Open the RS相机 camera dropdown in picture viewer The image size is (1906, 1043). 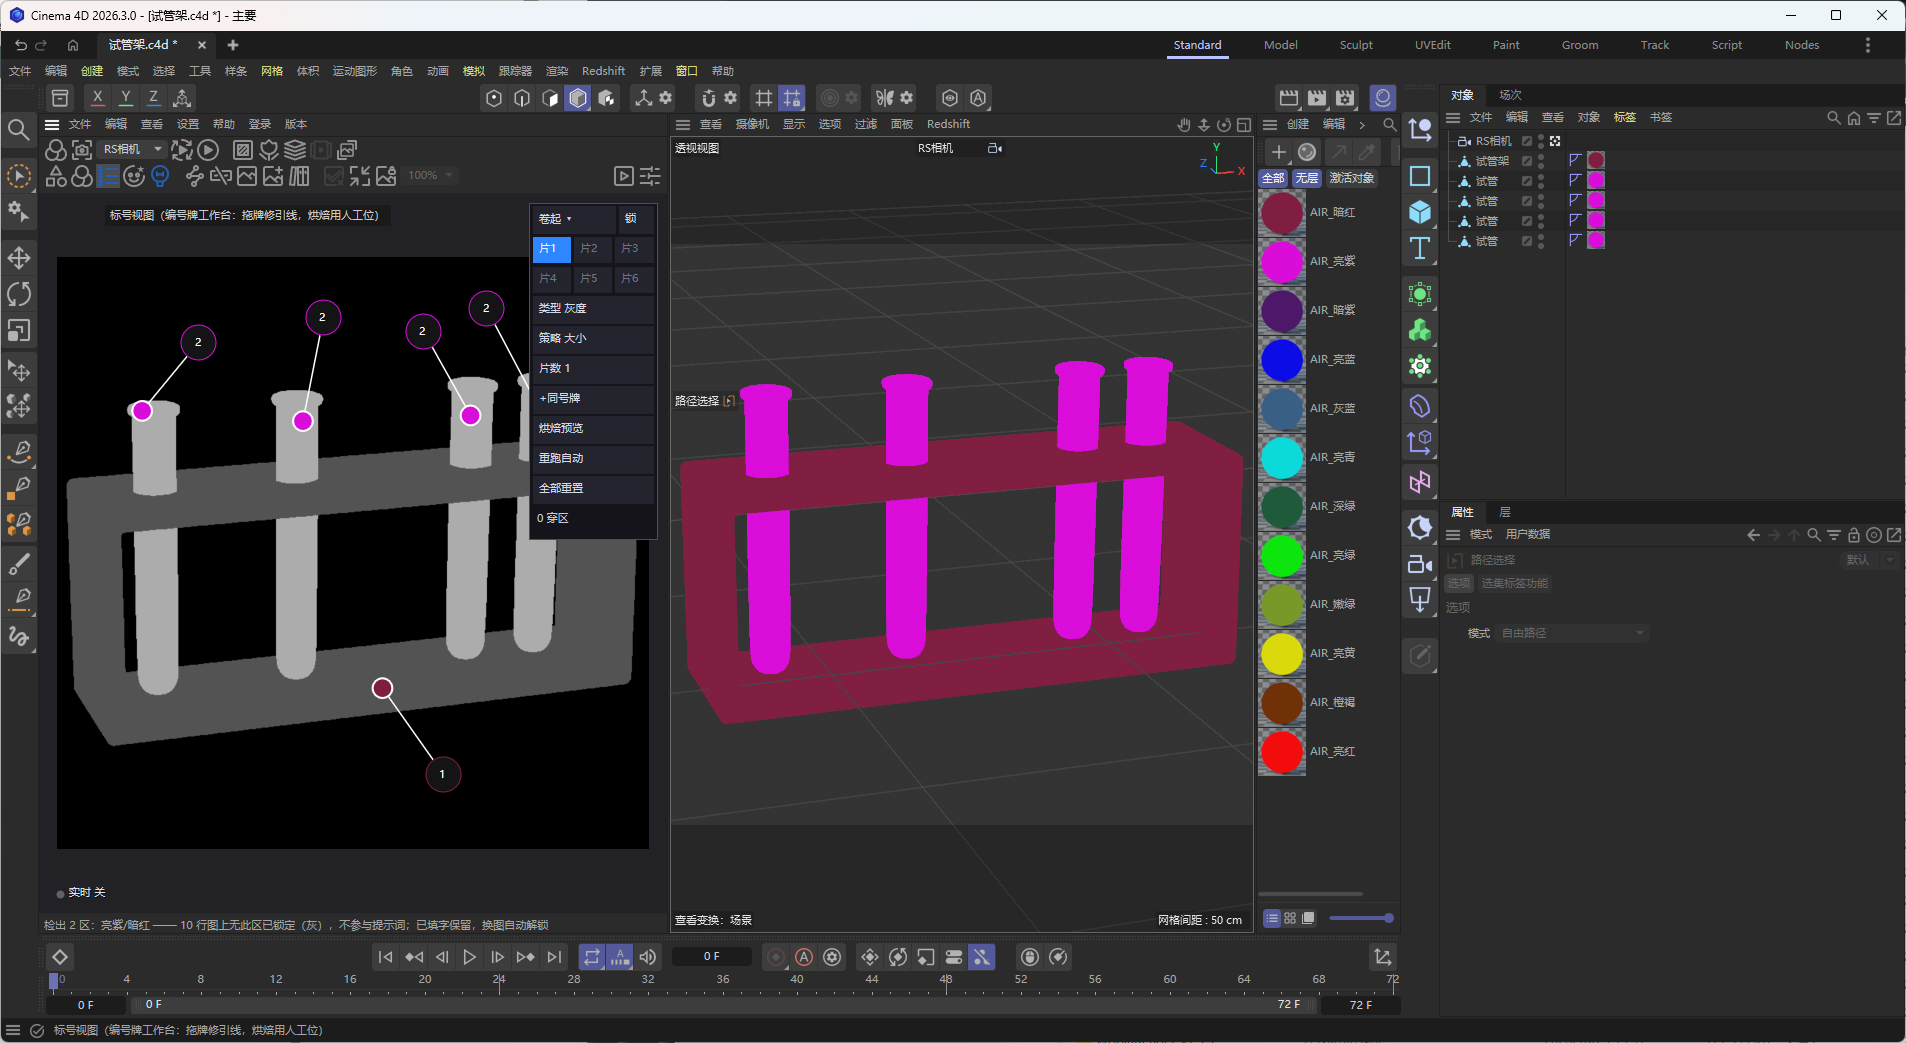click(x=131, y=149)
